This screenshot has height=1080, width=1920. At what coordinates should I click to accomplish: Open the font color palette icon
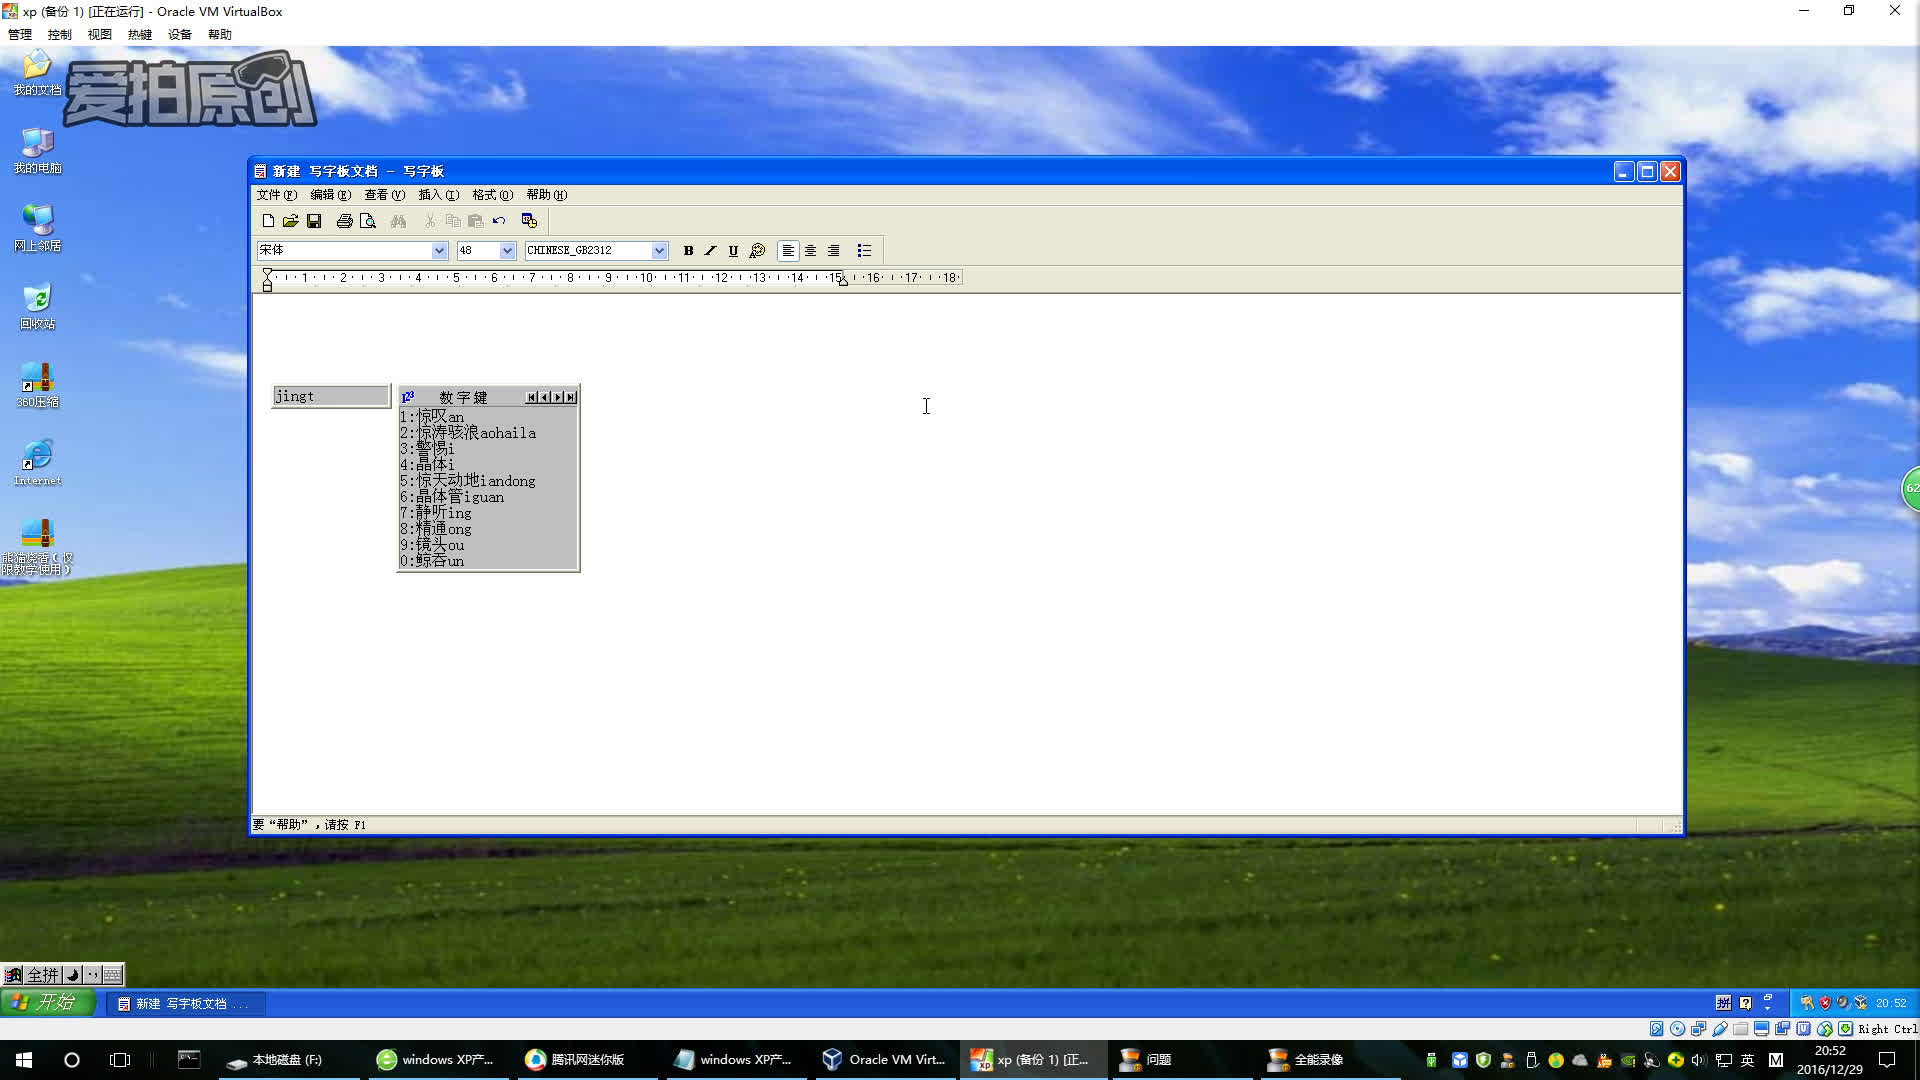point(757,251)
